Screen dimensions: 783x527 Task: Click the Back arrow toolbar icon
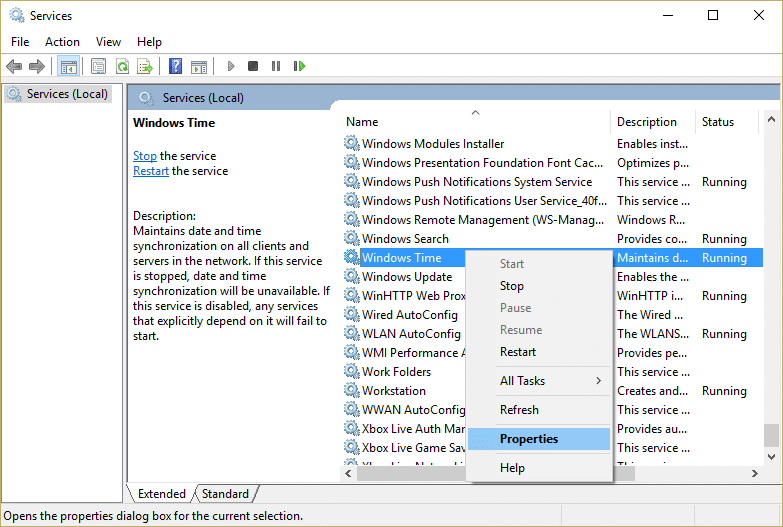(x=14, y=66)
